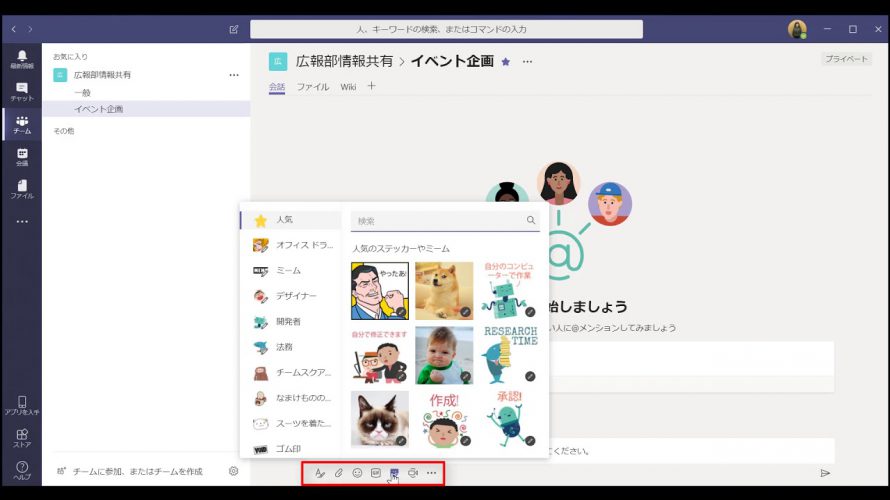Pick the 作成! sticker
The image size is (890, 500).
pos(444,419)
